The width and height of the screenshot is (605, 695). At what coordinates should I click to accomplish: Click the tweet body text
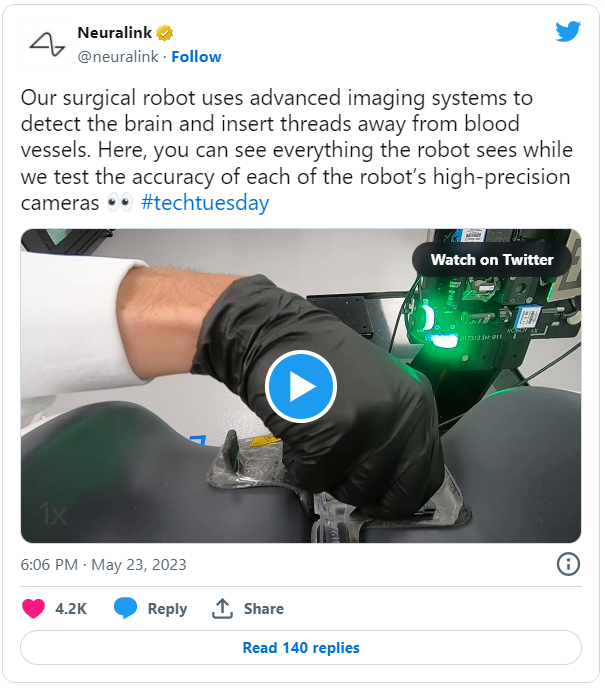pos(297,151)
